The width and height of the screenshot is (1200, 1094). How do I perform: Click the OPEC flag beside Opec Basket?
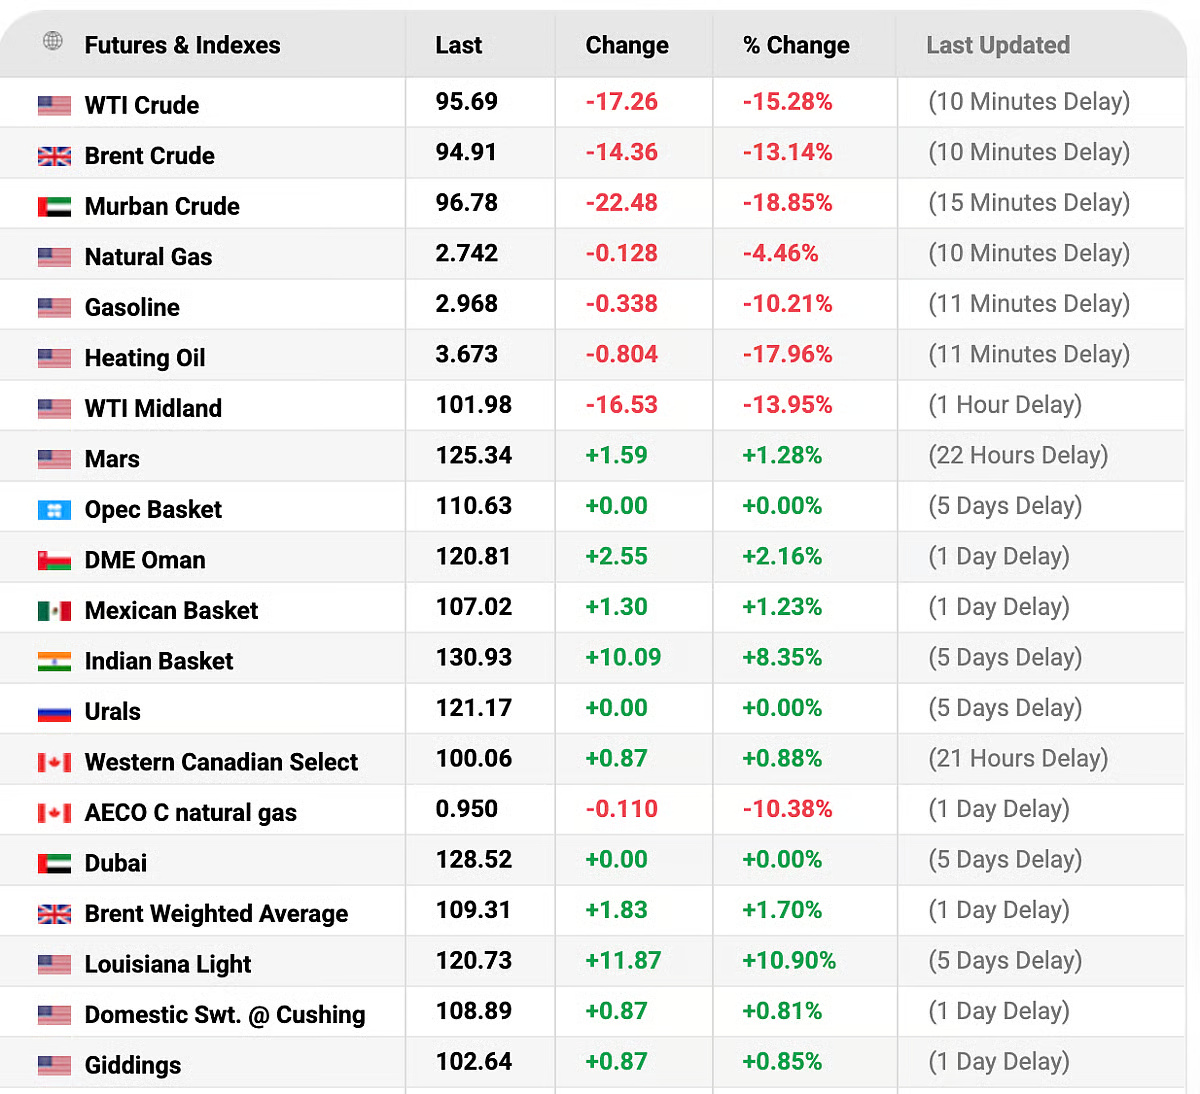click(x=54, y=510)
